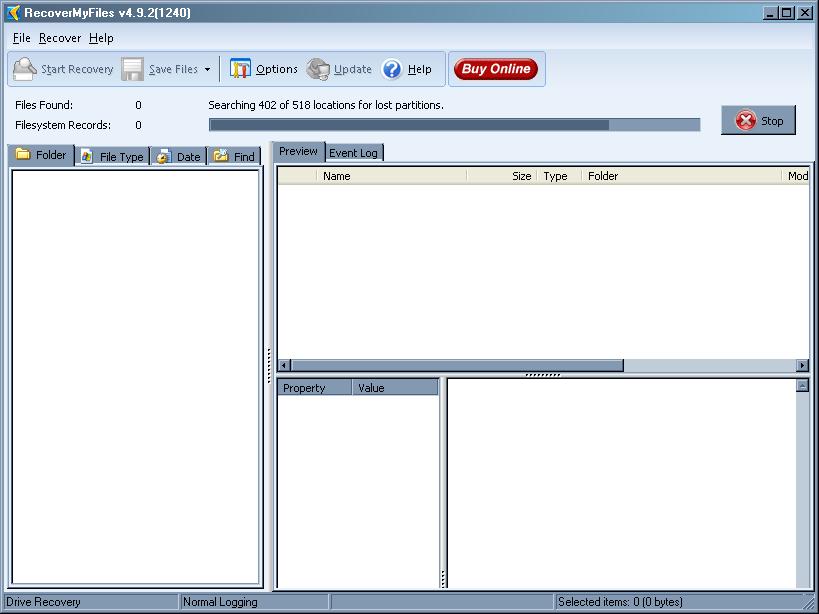Select the Find tab

point(234,156)
